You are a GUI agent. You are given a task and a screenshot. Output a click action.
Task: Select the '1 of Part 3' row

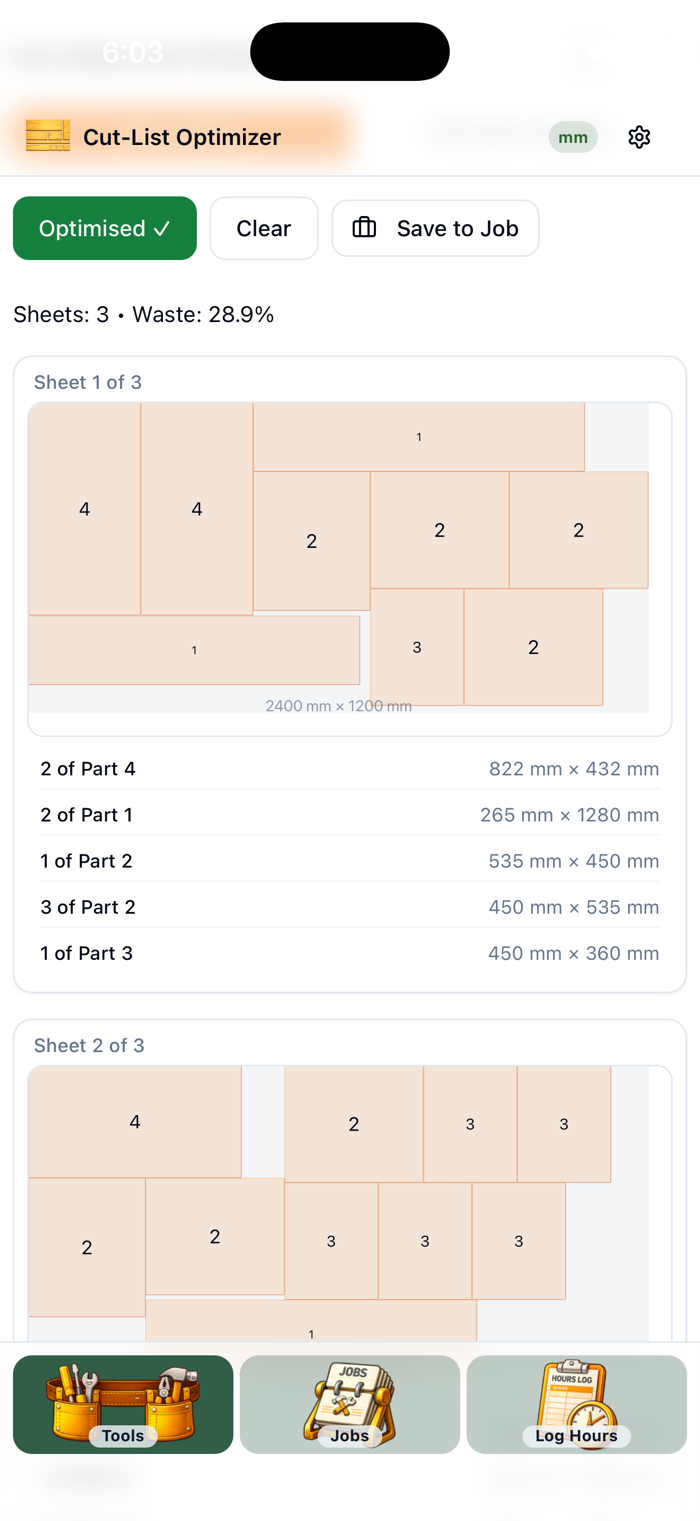click(350, 953)
